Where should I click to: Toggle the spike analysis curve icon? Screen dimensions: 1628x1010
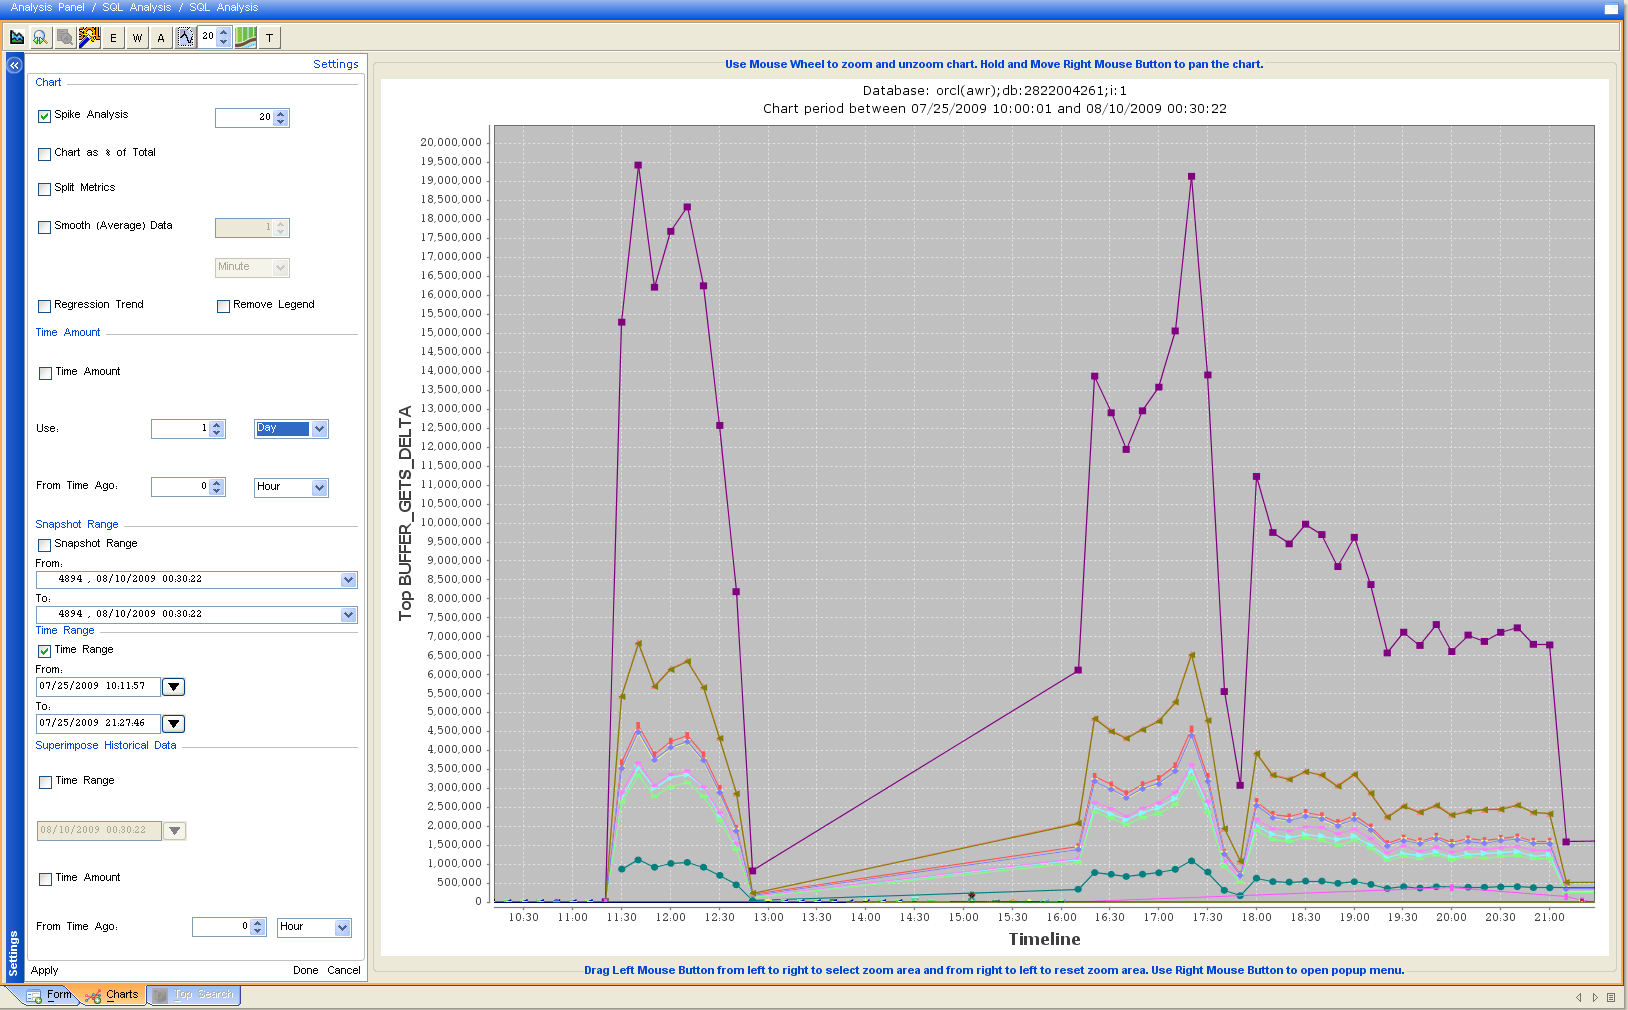tap(186, 38)
